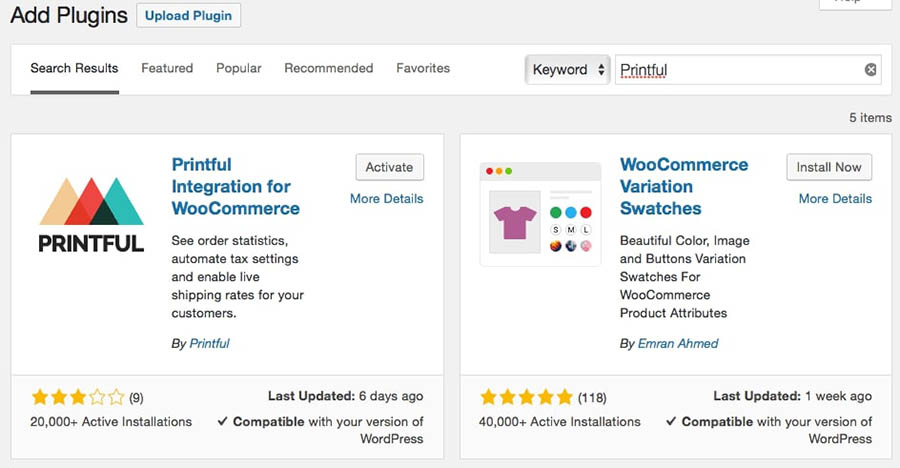Open the Keyword search type dropdown
Viewport: 900px width, 468px height.
(567, 69)
